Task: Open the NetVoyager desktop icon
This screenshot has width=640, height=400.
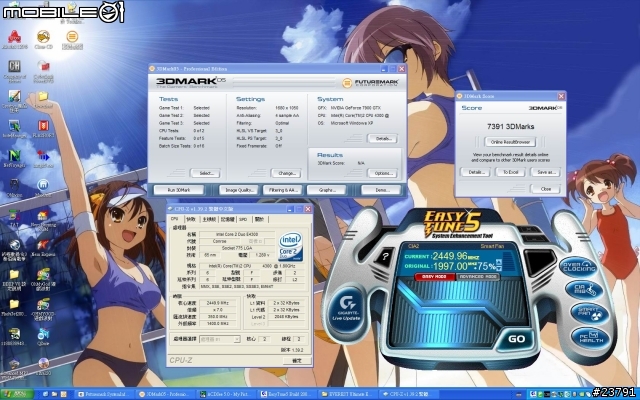Action: (x=14, y=159)
